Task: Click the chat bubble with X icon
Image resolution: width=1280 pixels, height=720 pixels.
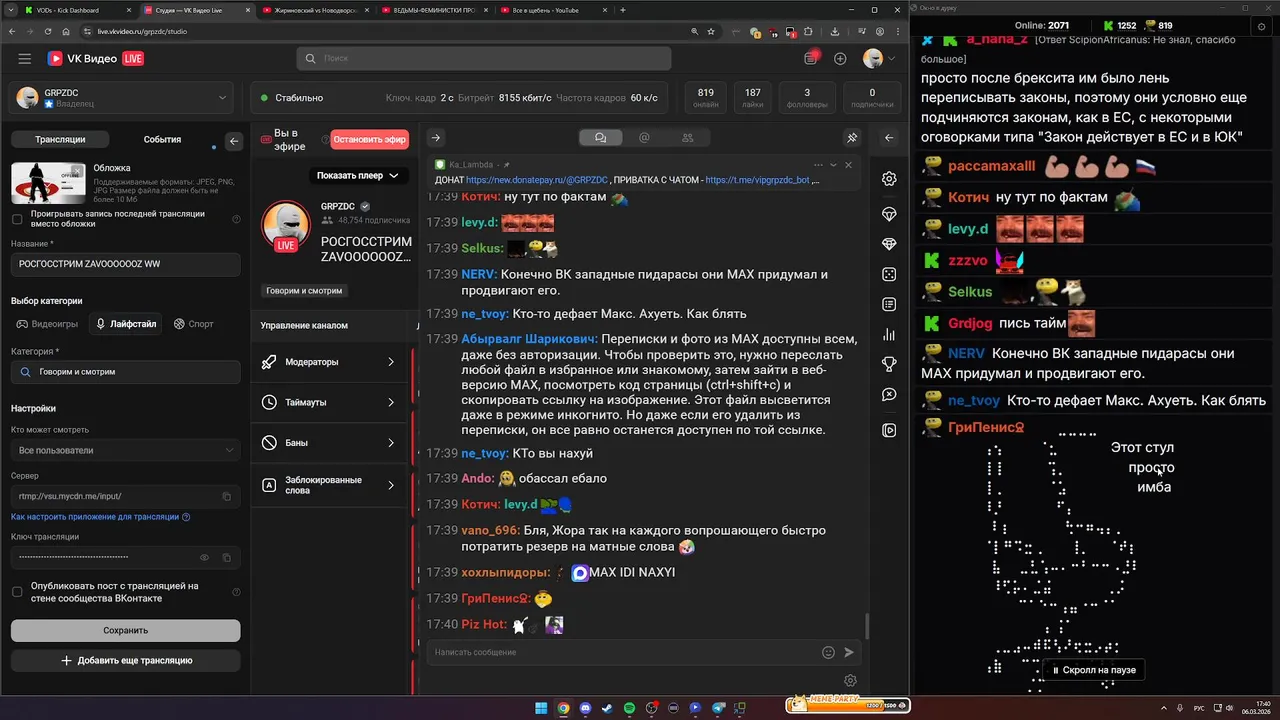Action: pos(889,395)
